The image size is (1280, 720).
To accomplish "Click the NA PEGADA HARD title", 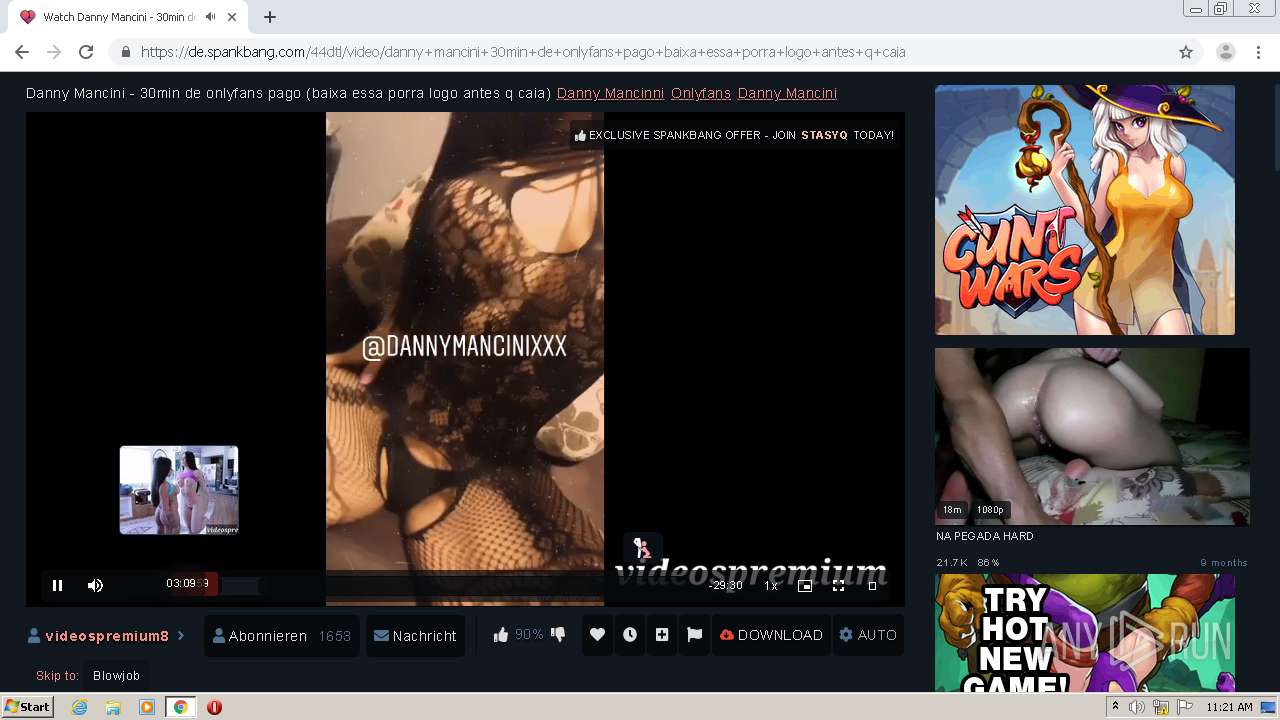I will [985, 536].
